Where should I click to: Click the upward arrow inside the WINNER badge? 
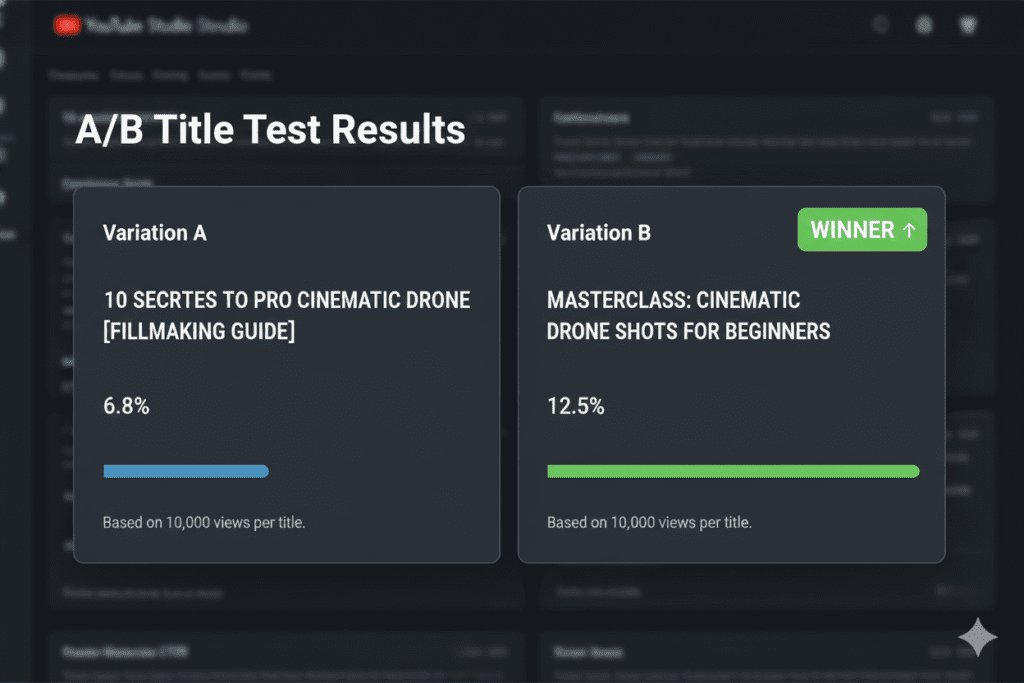tap(909, 229)
